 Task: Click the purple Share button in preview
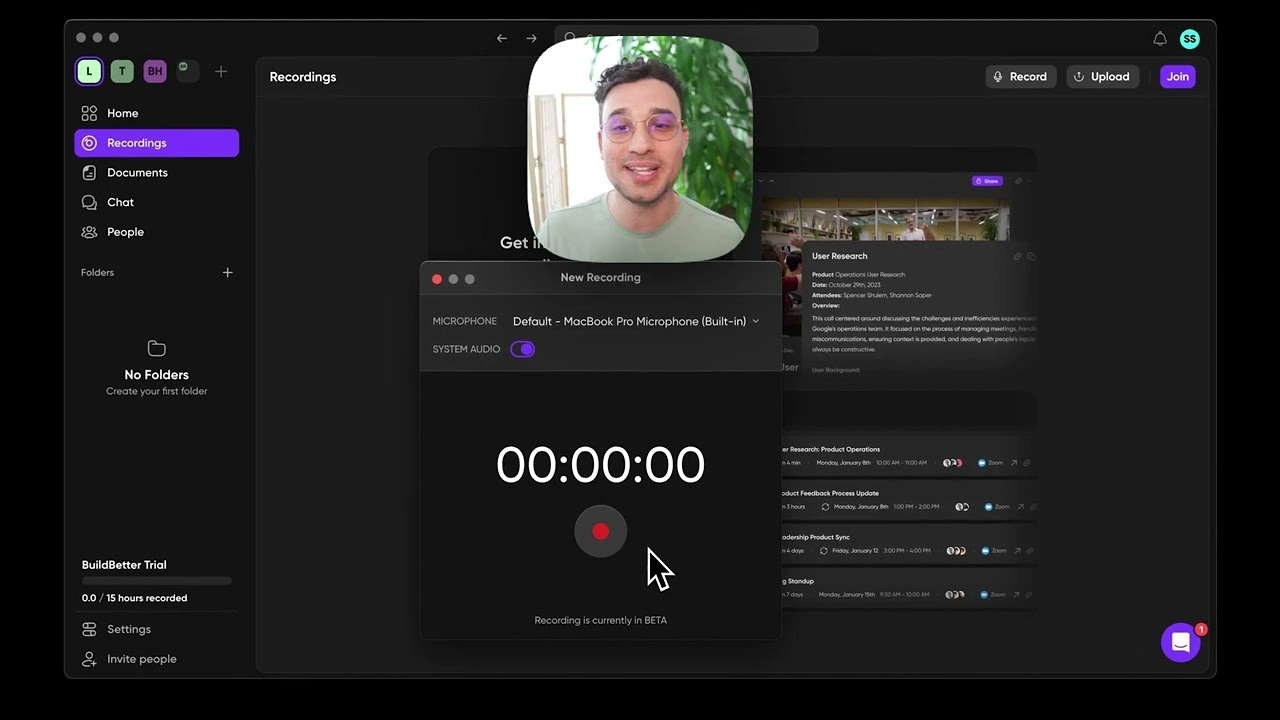(x=987, y=181)
